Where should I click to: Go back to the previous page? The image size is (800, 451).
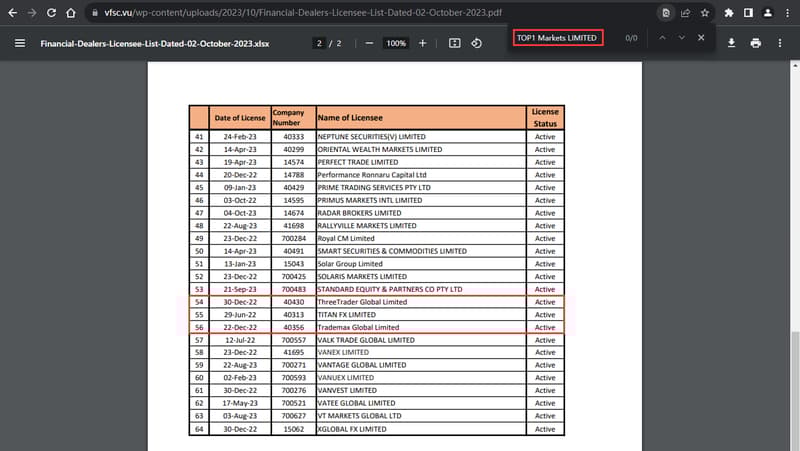click(x=12, y=13)
